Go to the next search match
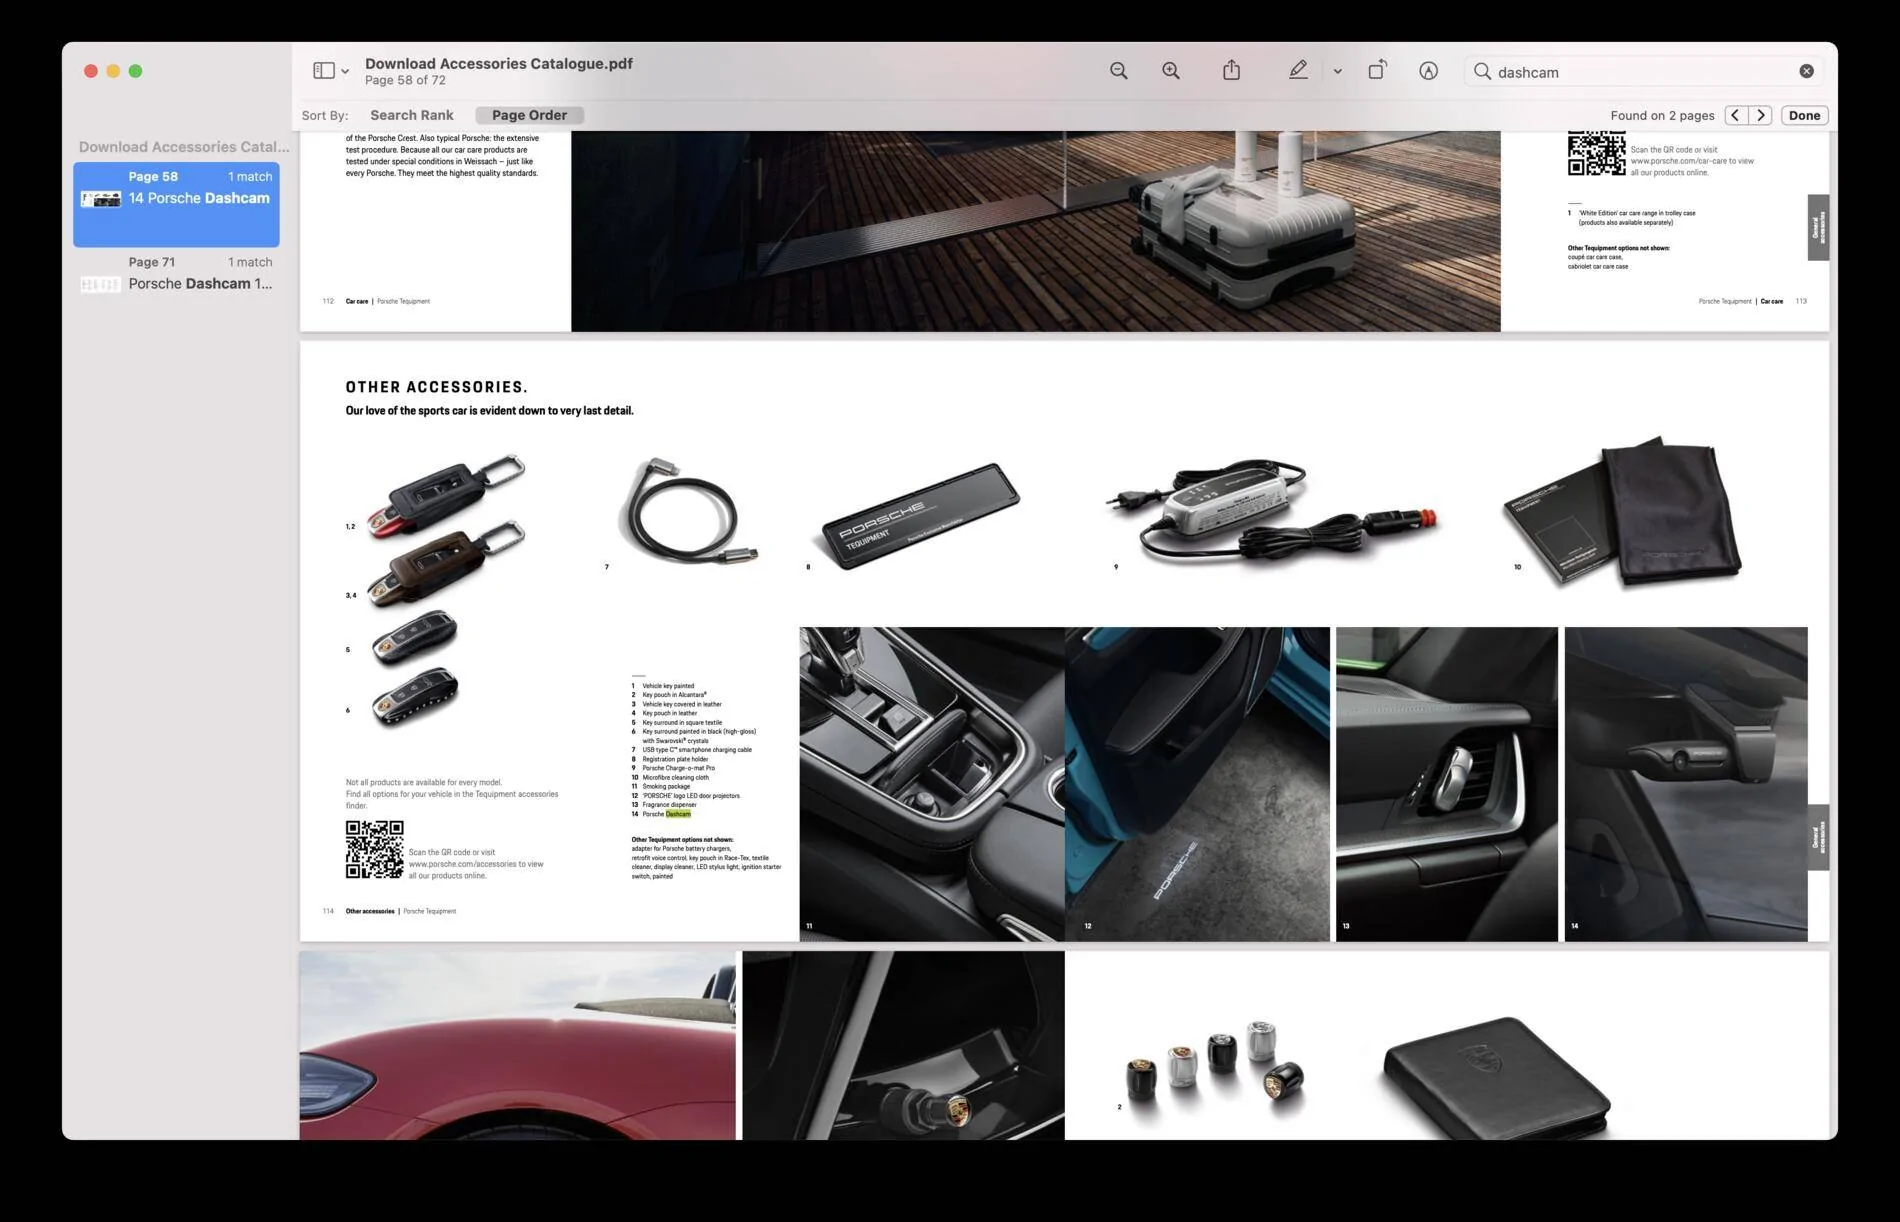Screen dimensions: 1900x1222 point(1761,115)
